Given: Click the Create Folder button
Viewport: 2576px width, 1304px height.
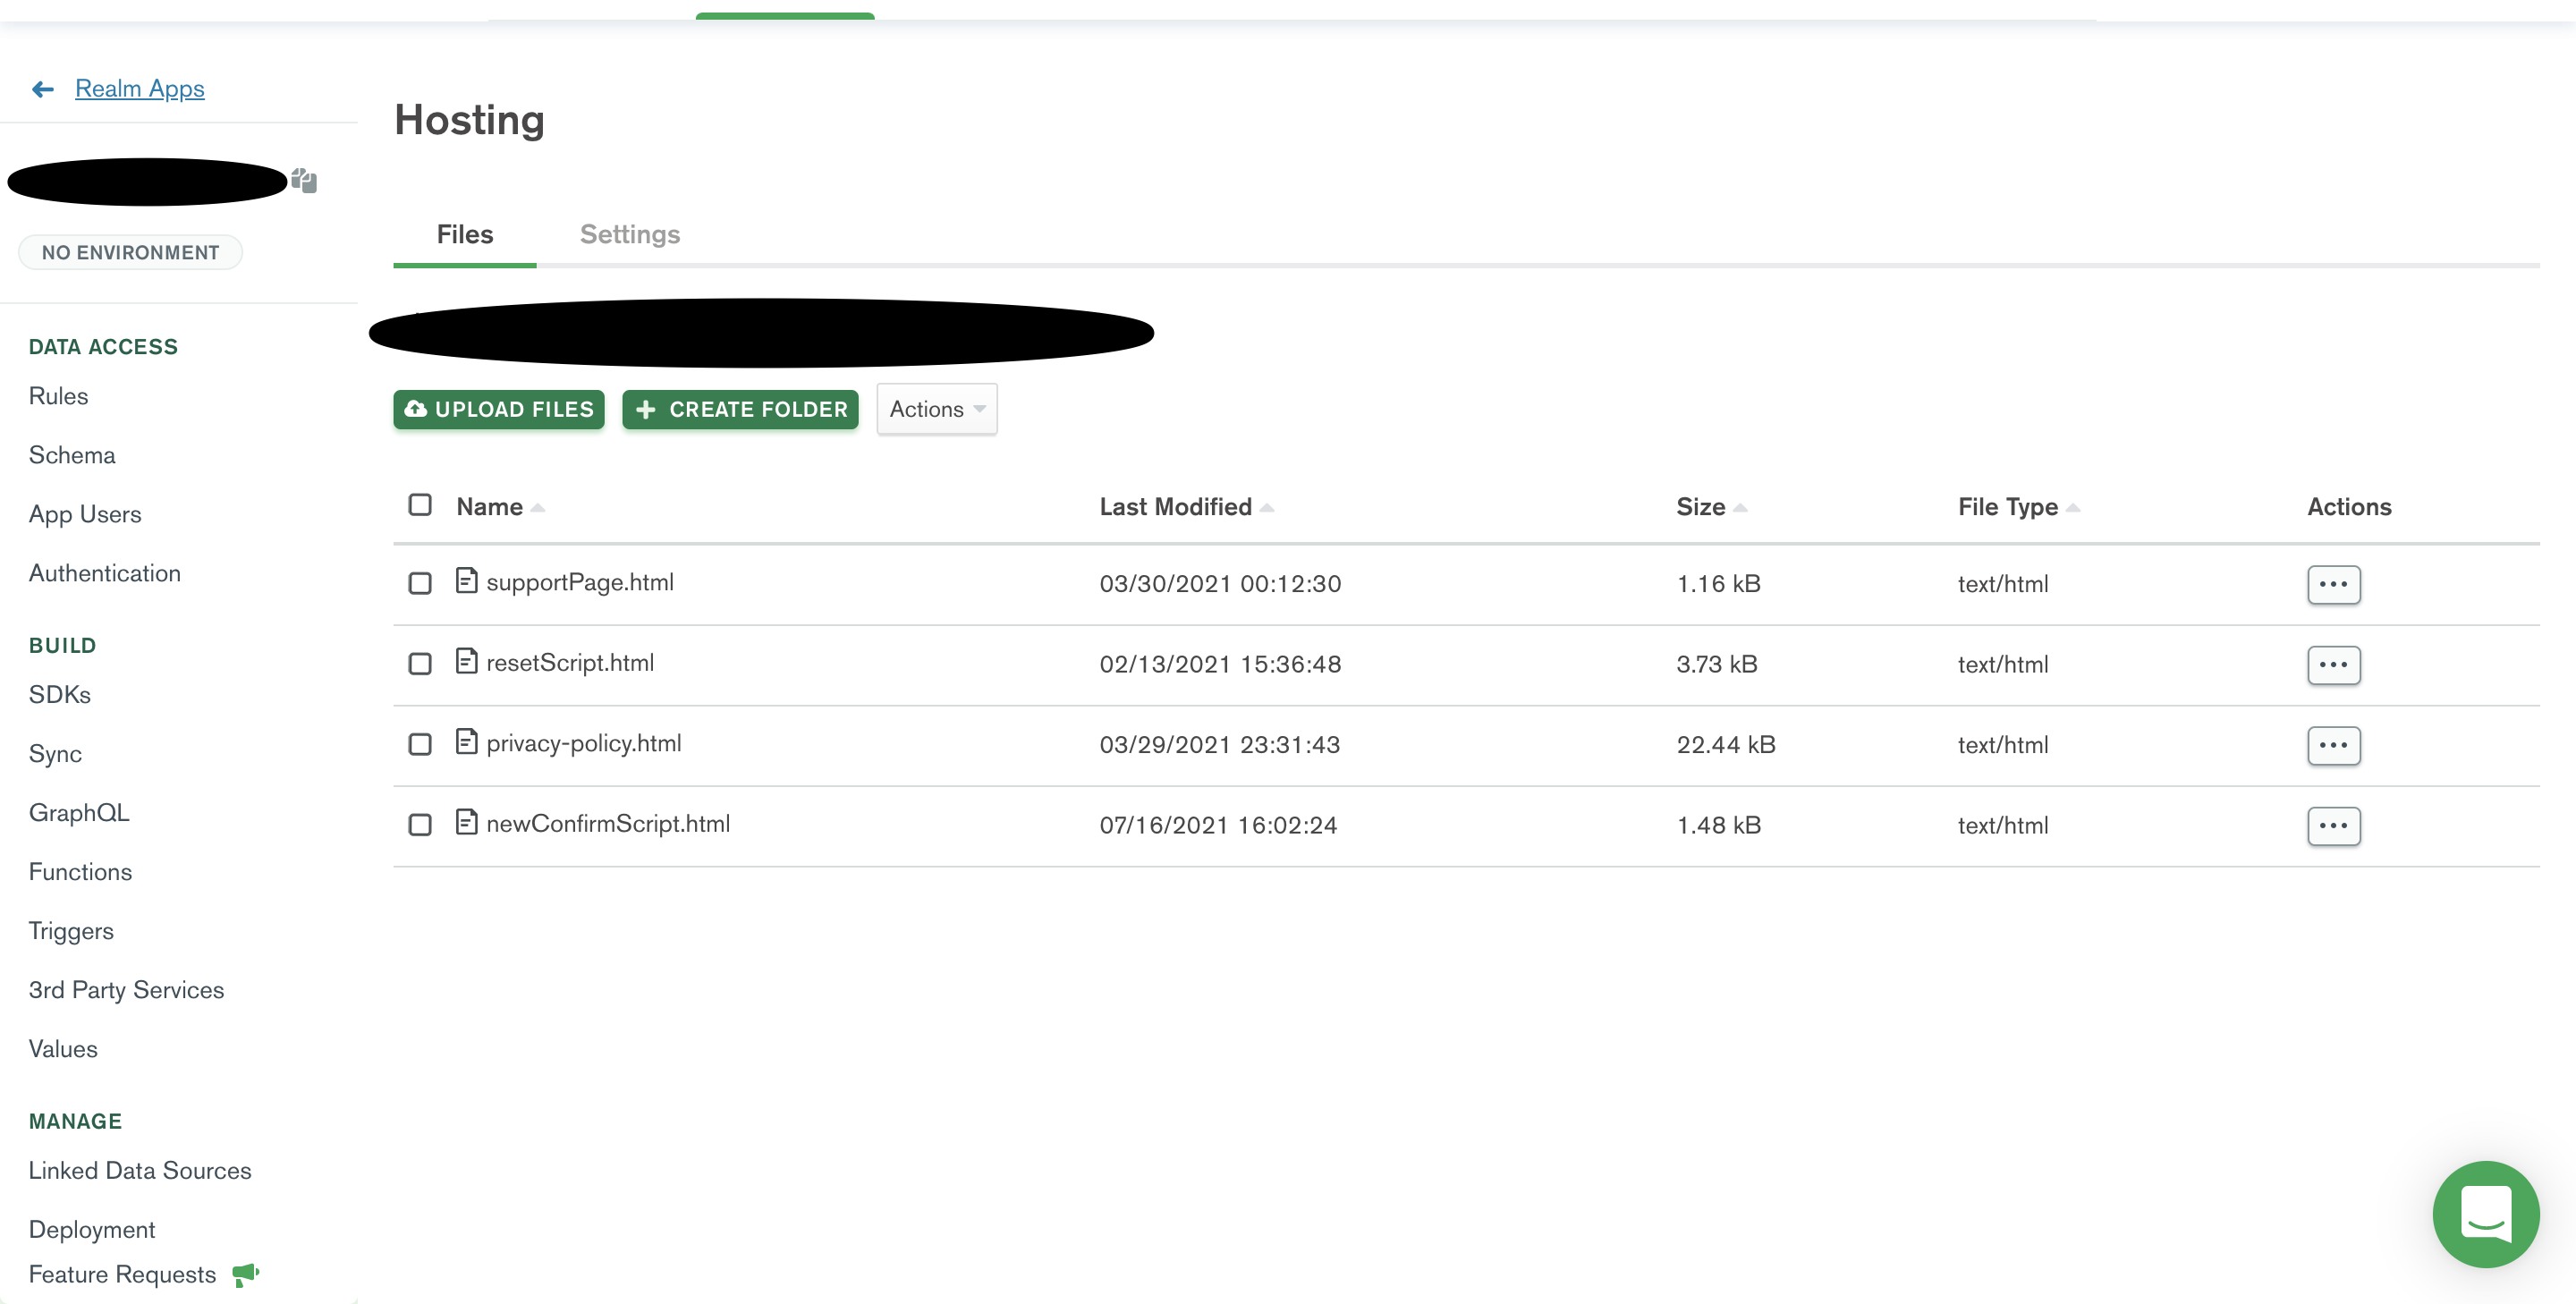Looking at the screenshot, I should pyautogui.click(x=740, y=409).
